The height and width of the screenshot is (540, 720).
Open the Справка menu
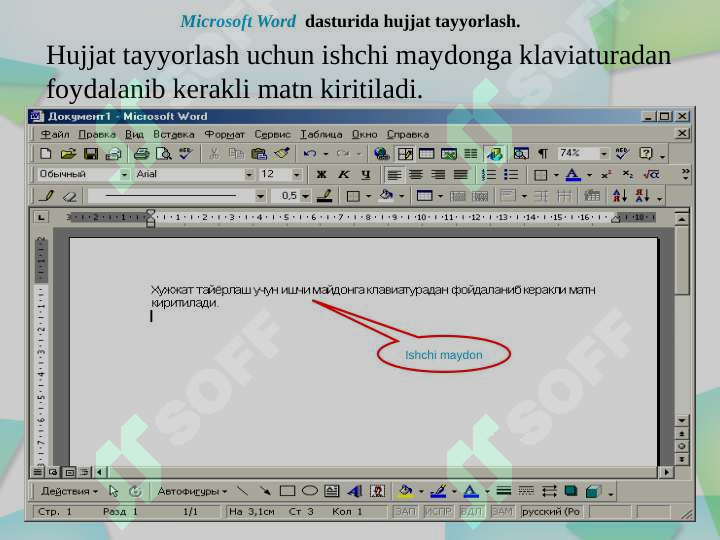coord(408,135)
